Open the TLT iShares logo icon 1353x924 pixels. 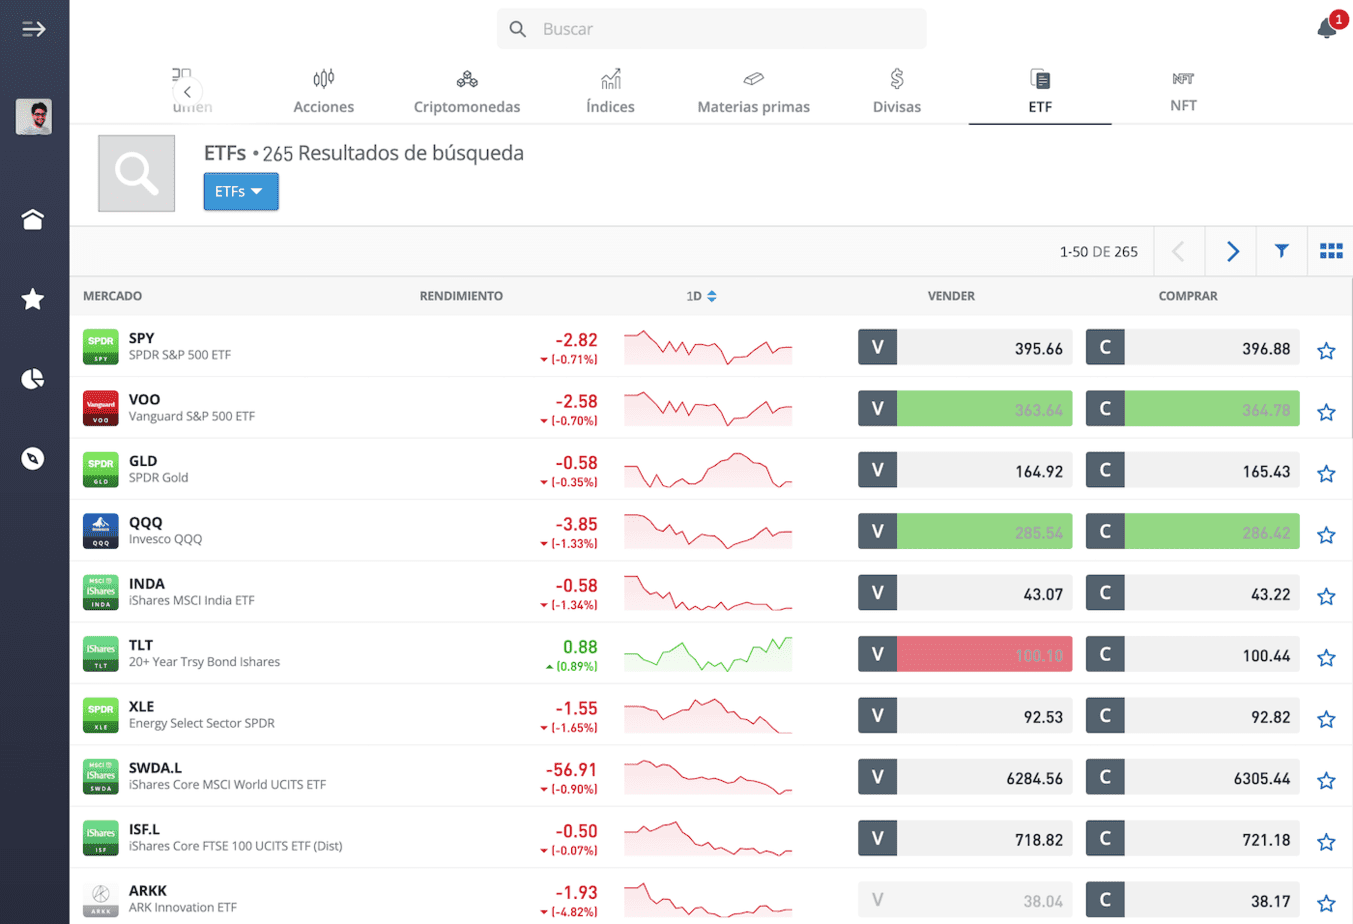tap(101, 654)
